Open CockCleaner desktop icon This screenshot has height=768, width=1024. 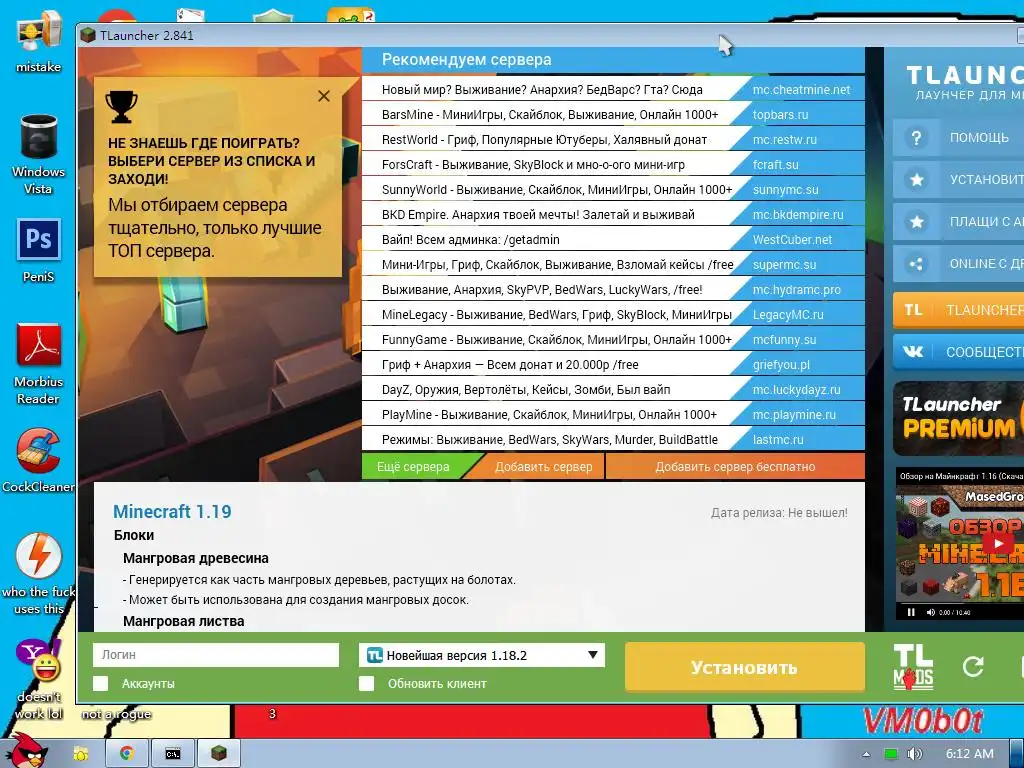[39, 461]
